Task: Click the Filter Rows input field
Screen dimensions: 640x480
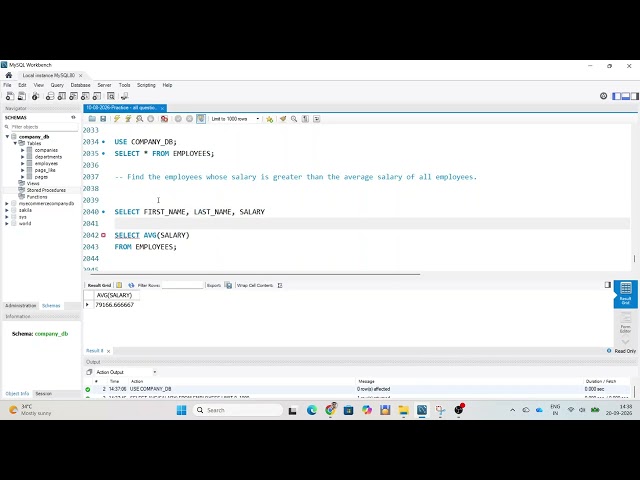Action: pyautogui.click(x=182, y=285)
